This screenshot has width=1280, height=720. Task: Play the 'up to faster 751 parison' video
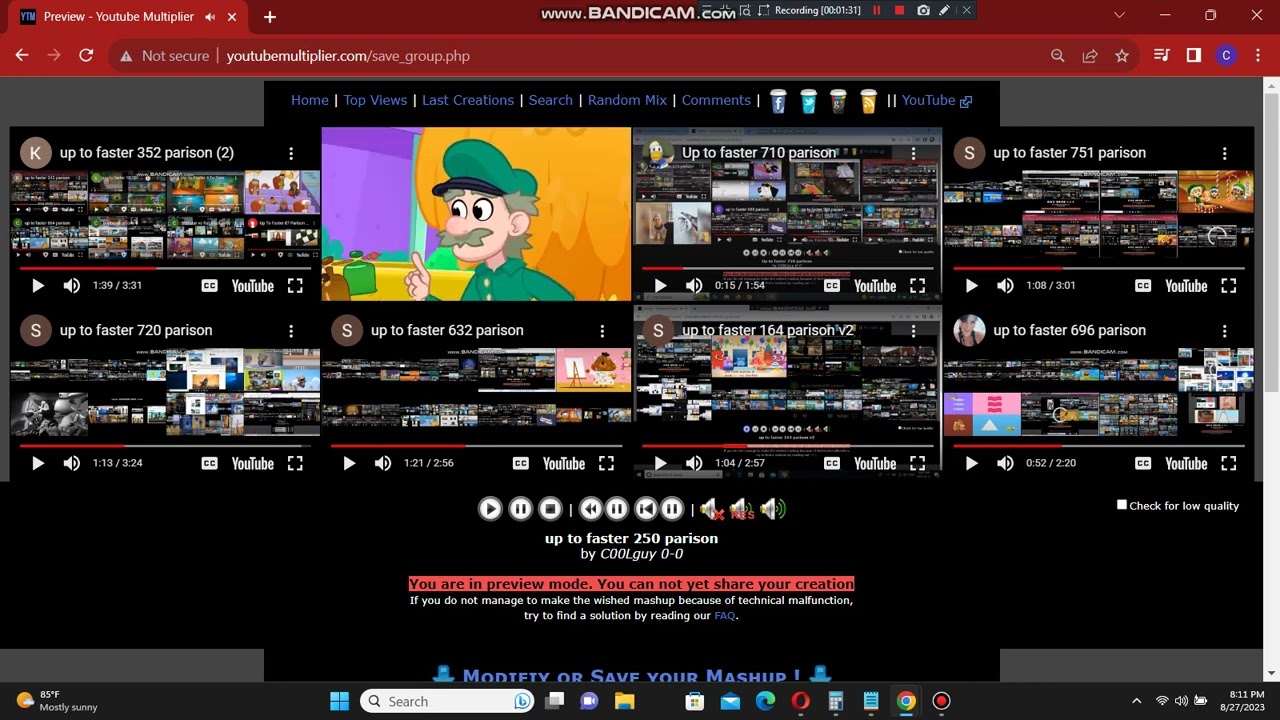(971, 286)
